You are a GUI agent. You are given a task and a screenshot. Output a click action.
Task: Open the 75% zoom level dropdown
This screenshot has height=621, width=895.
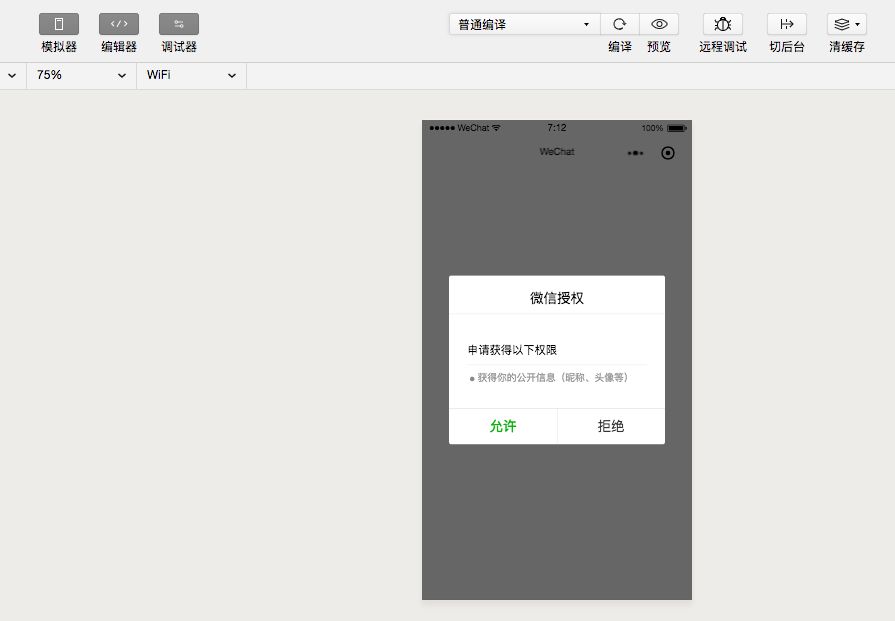tap(81, 75)
